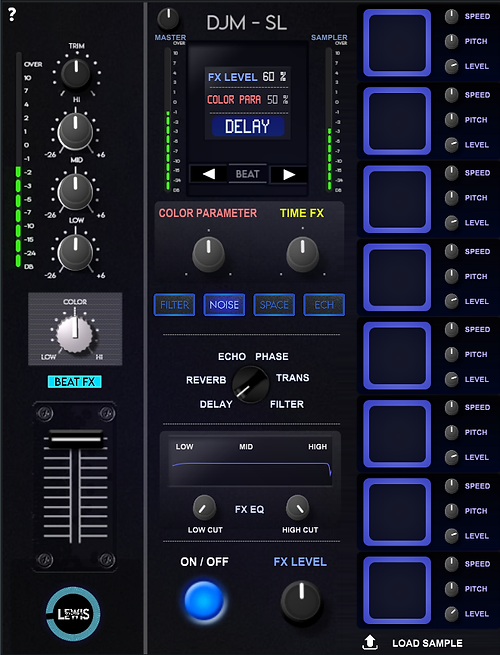Open the help question mark icon

[12, 15]
